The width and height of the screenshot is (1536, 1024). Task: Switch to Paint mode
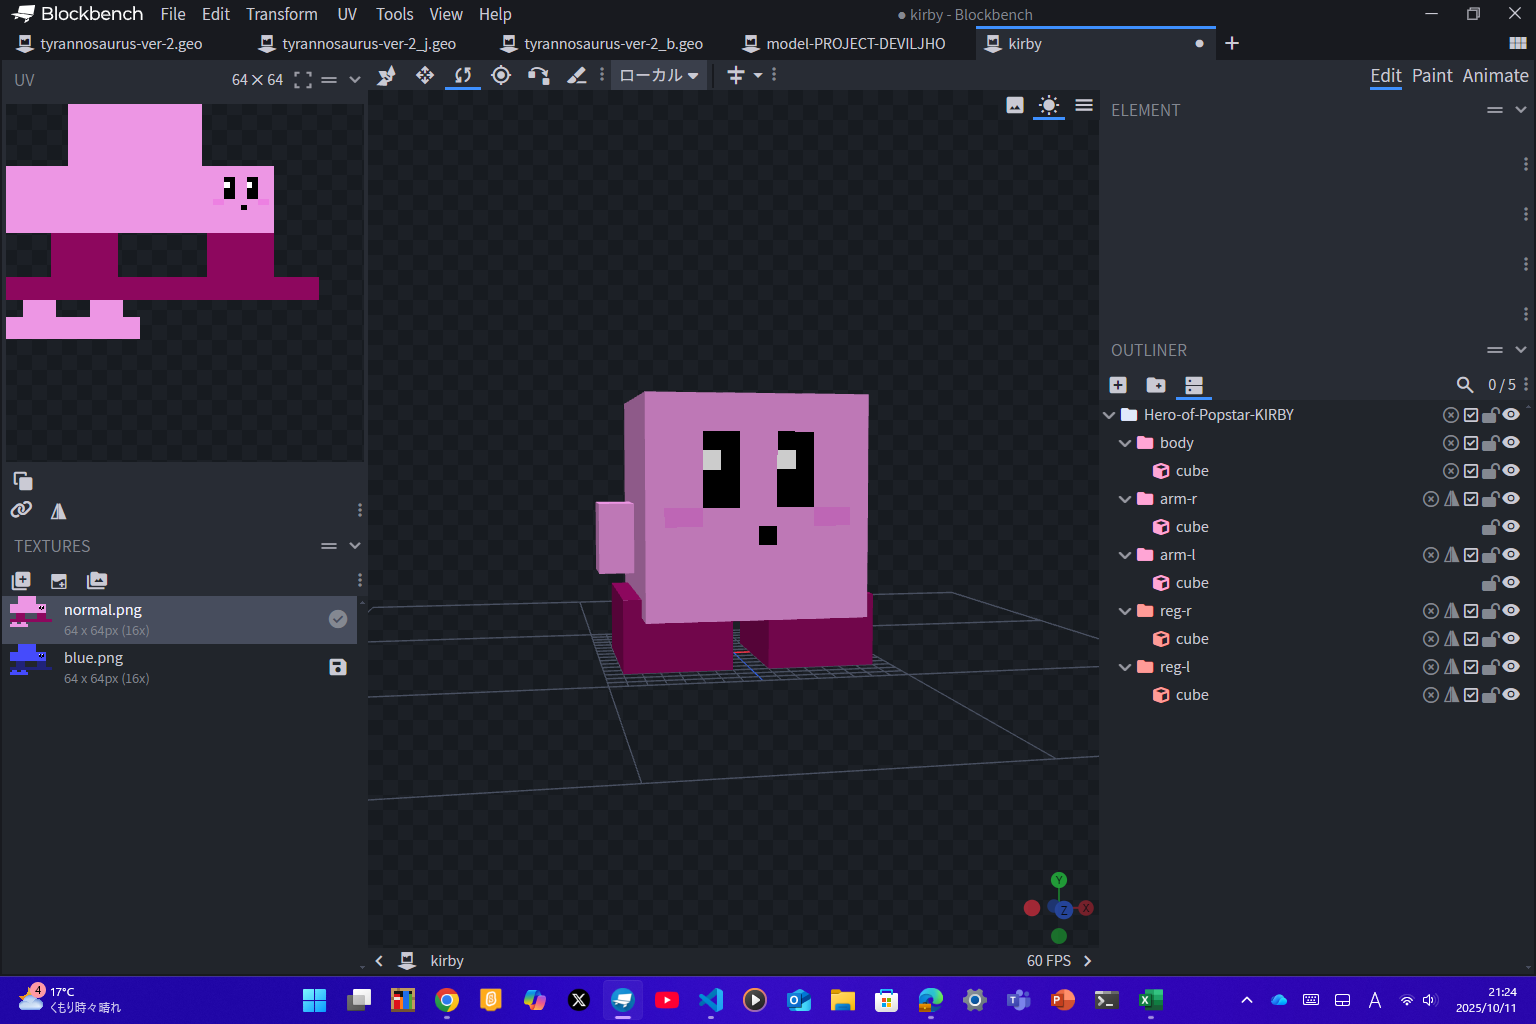click(1432, 76)
